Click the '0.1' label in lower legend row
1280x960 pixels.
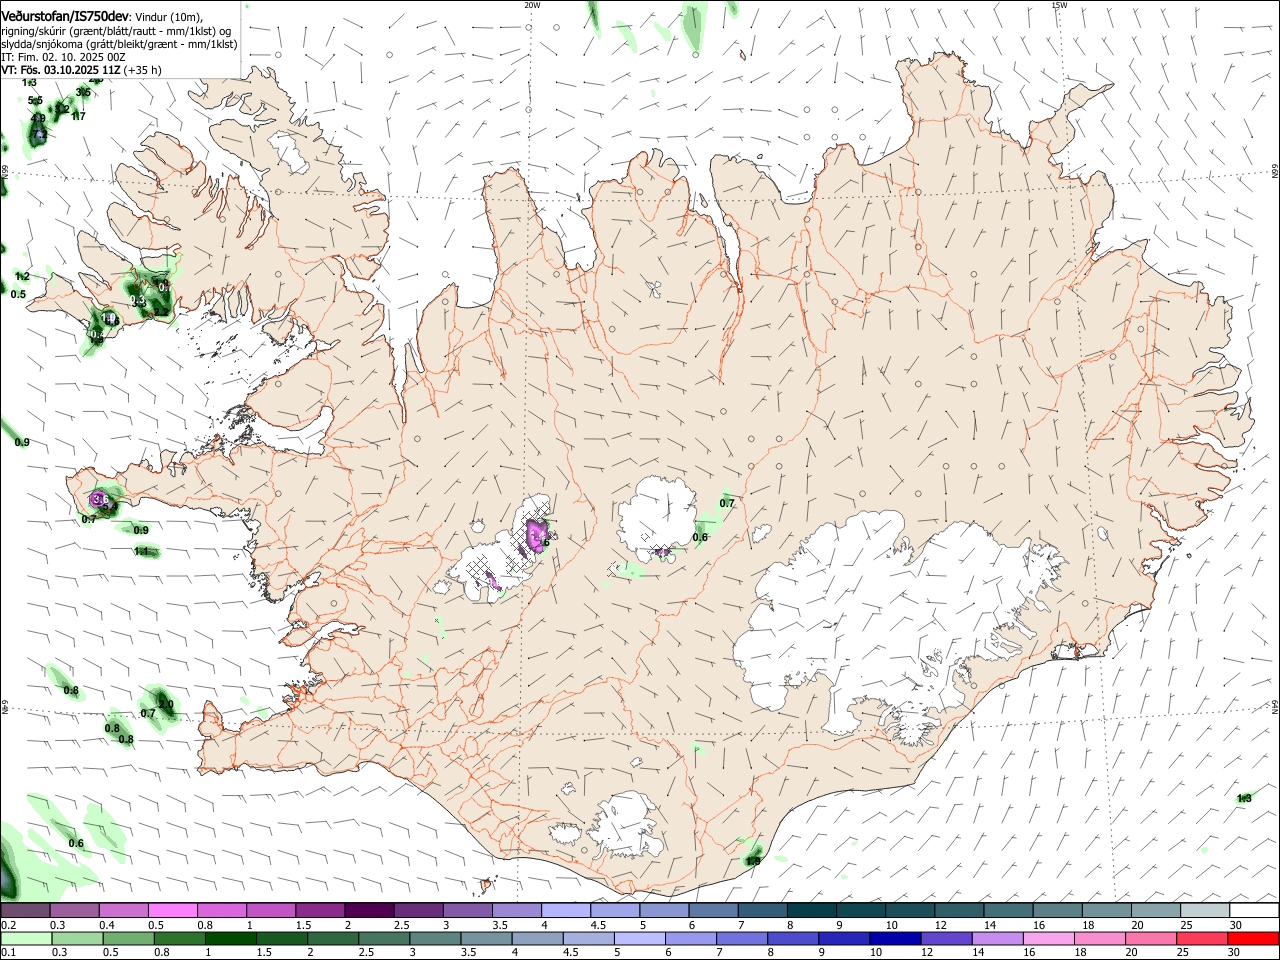tap(8, 952)
